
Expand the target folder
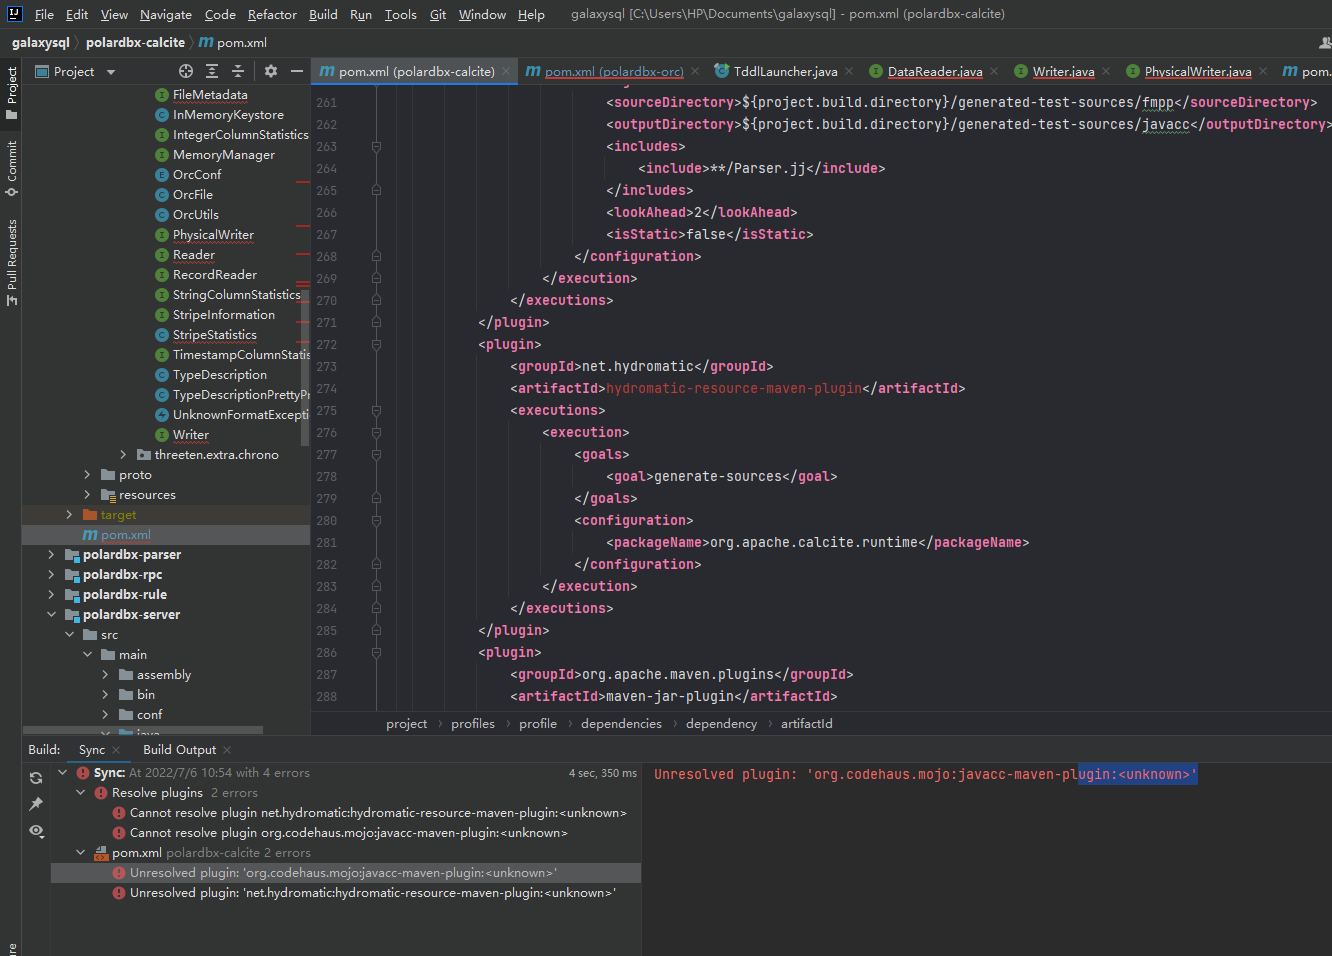pos(69,514)
